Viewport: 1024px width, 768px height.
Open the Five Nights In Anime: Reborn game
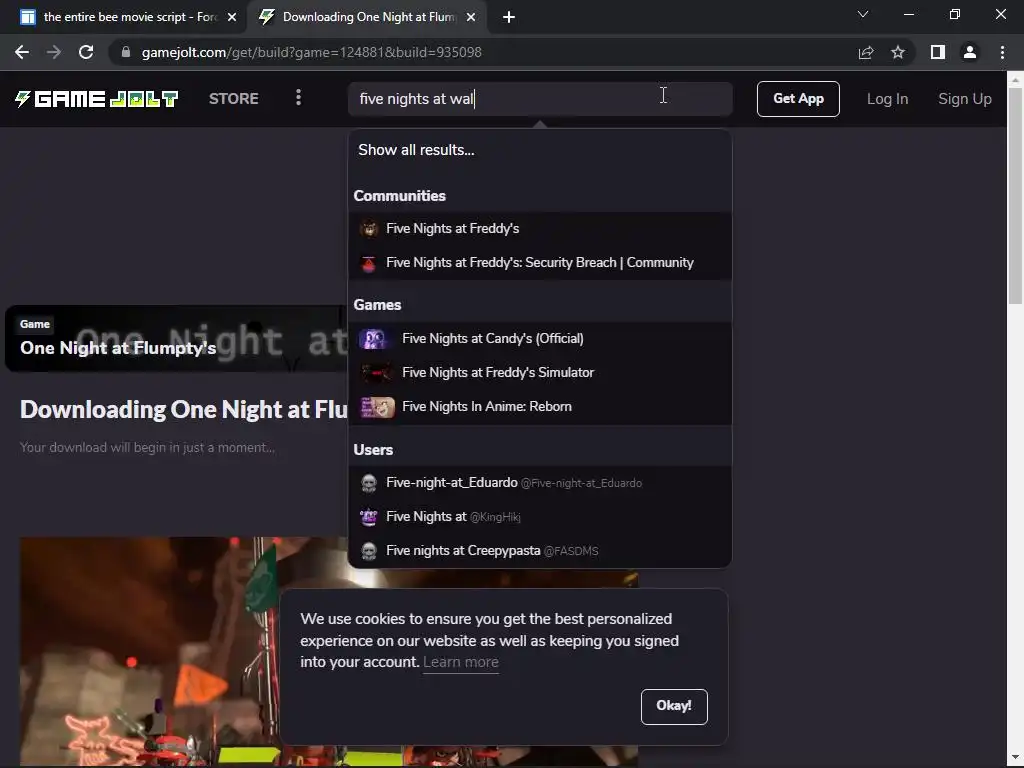(x=539, y=406)
